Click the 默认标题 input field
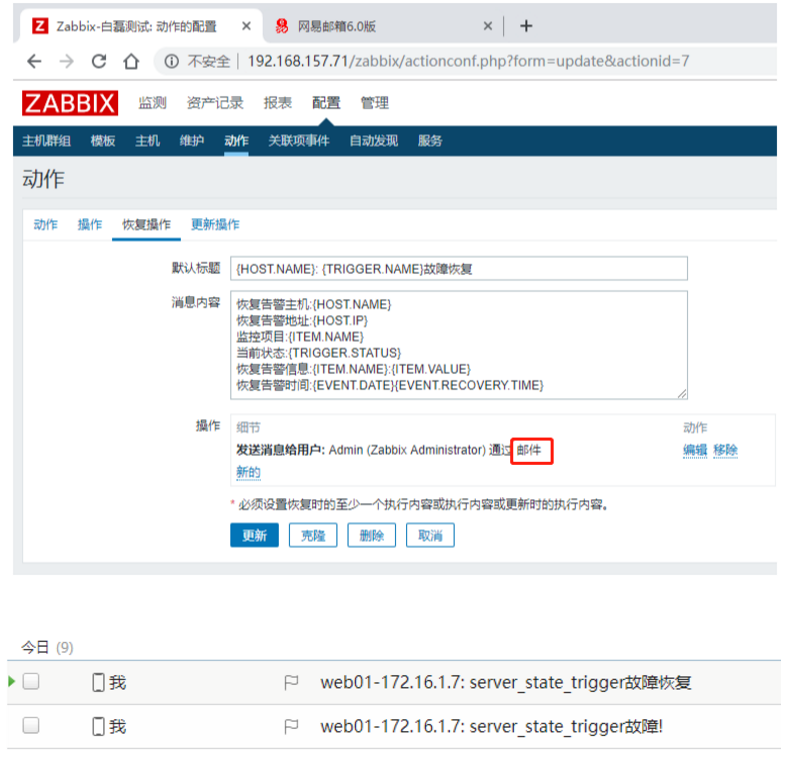790x757 pixels. pyautogui.click(x=459, y=269)
